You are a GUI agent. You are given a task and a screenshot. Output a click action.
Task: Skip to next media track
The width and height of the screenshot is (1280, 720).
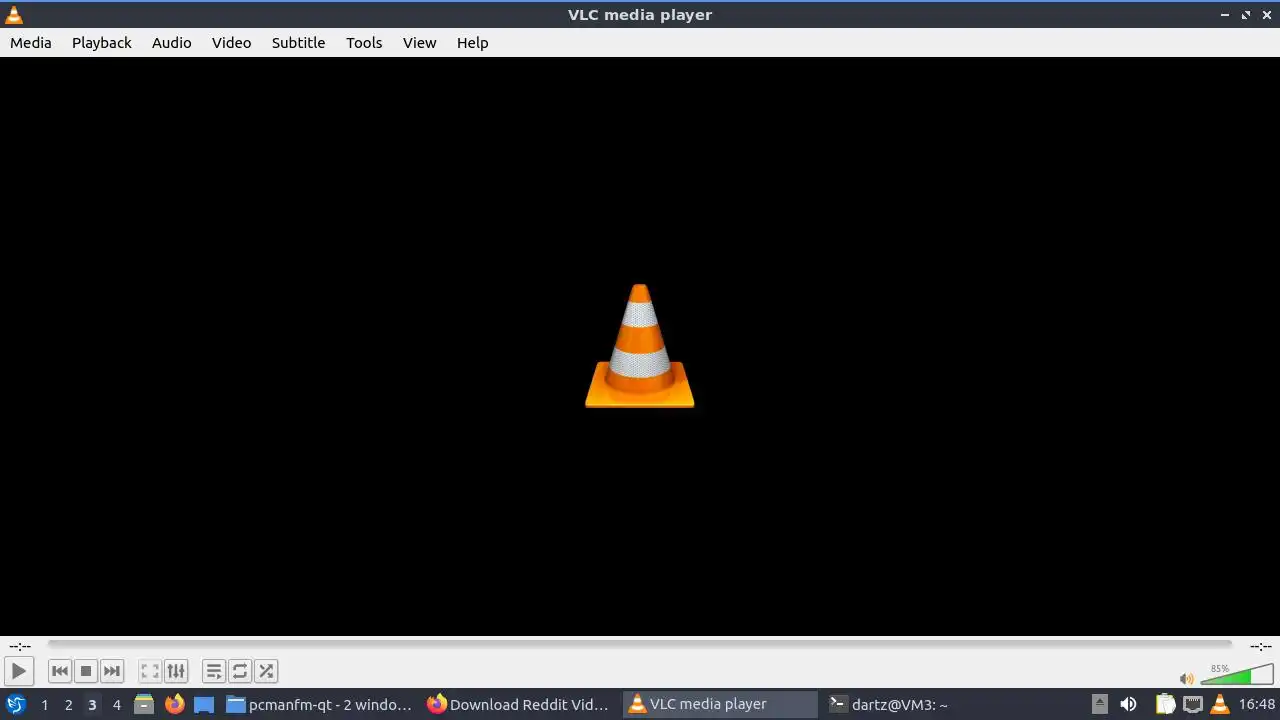click(x=112, y=671)
